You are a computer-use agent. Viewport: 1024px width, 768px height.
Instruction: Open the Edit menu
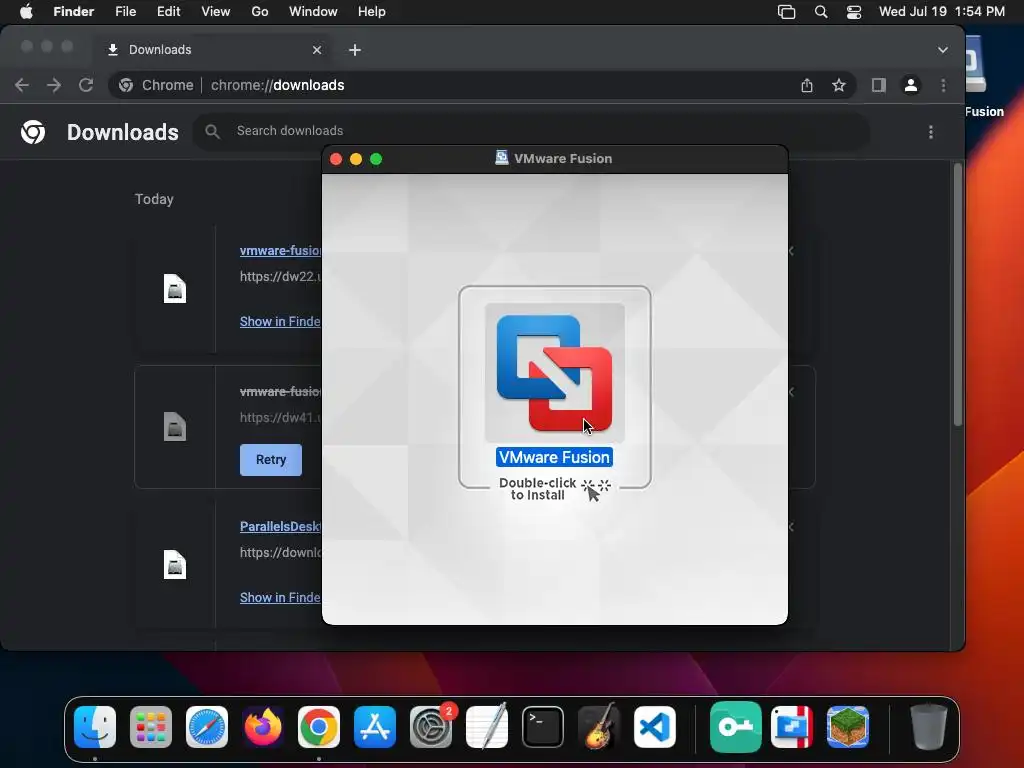tap(168, 12)
